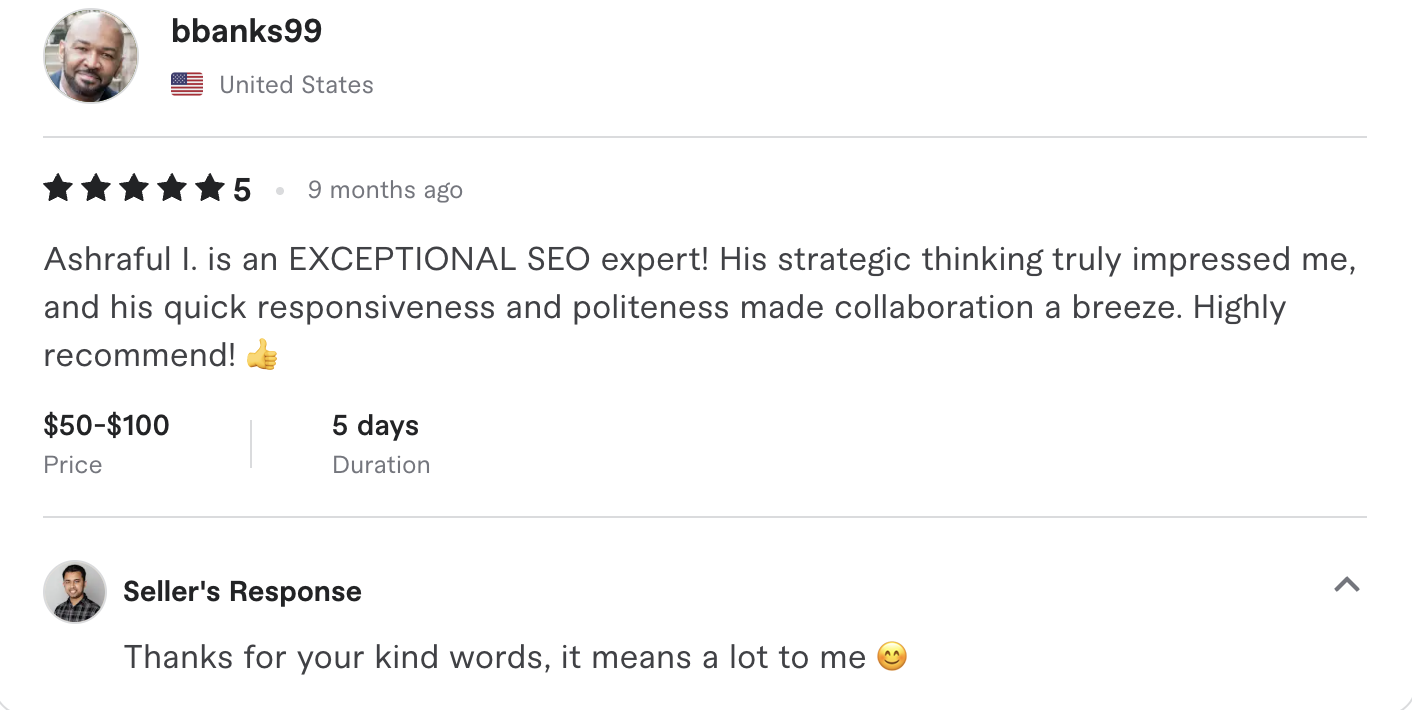Open the Seller's Response heading
Image resolution: width=1412 pixels, height=710 pixels.
coord(242,591)
